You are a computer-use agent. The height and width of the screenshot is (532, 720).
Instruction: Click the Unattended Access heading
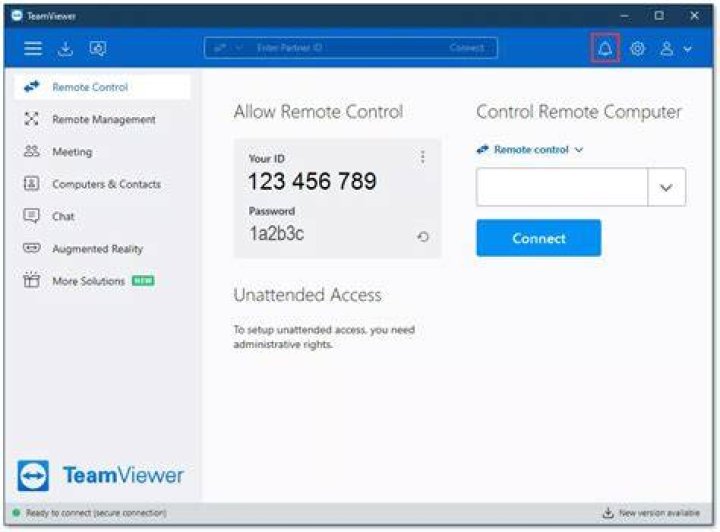tap(307, 295)
